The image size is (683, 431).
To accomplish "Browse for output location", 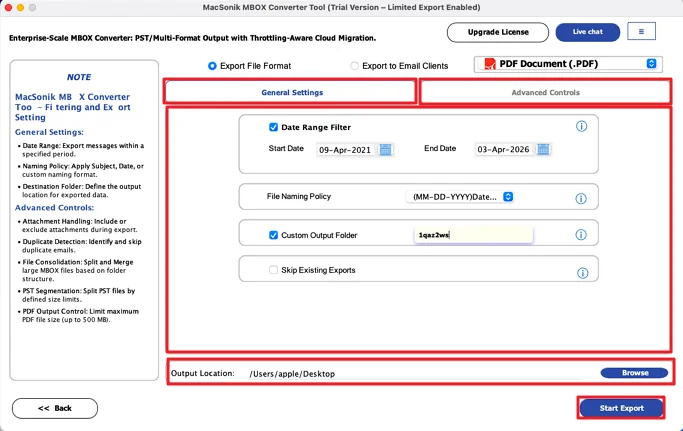I will coord(634,373).
